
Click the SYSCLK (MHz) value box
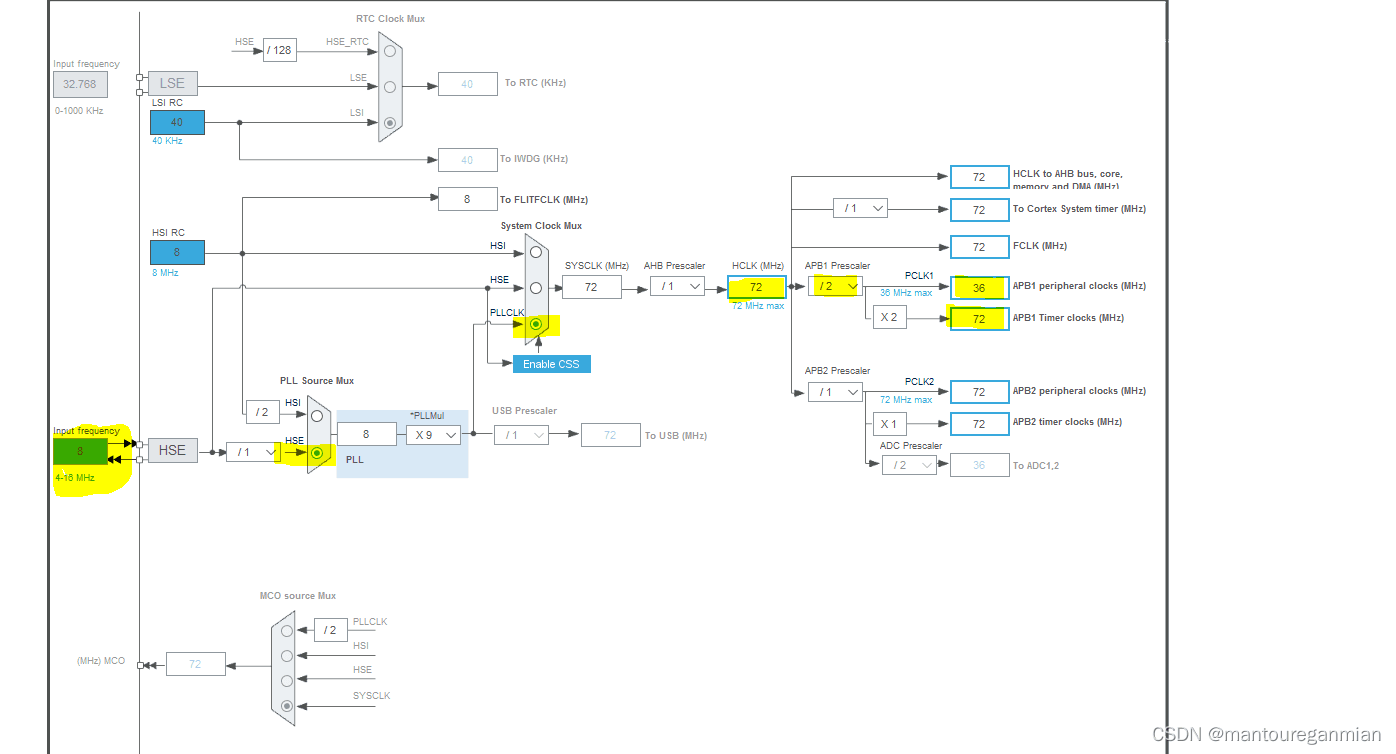click(591, 287)
